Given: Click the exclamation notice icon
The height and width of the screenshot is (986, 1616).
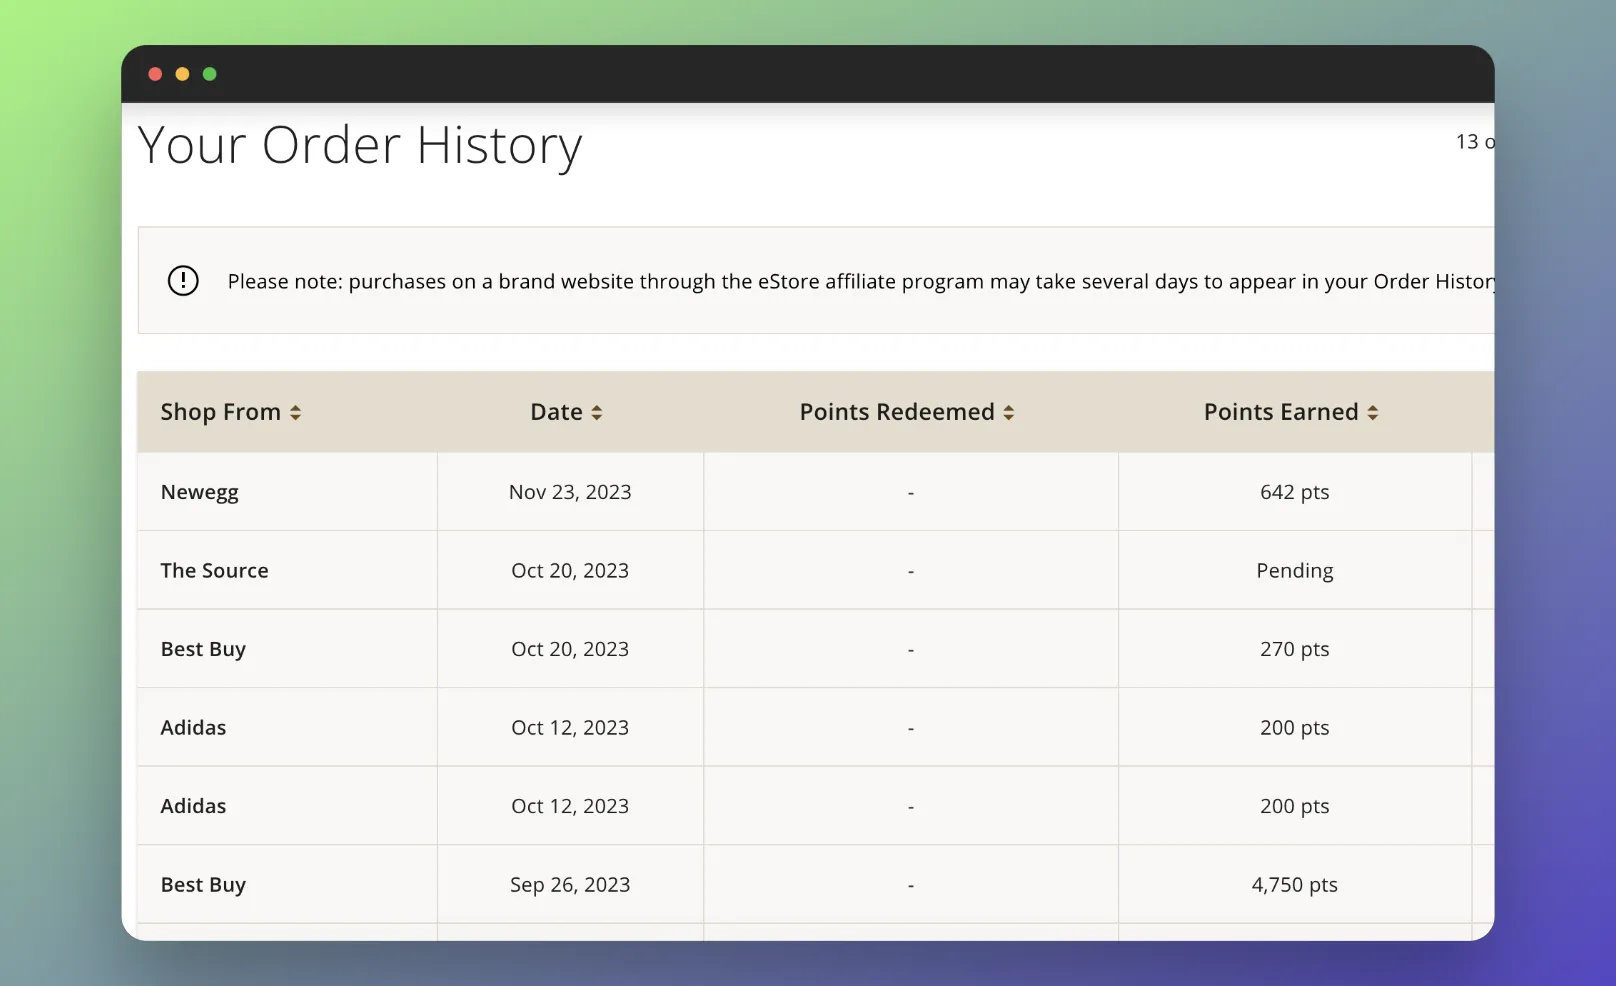Looking at the screenshot, I should (x=183, y=281).
